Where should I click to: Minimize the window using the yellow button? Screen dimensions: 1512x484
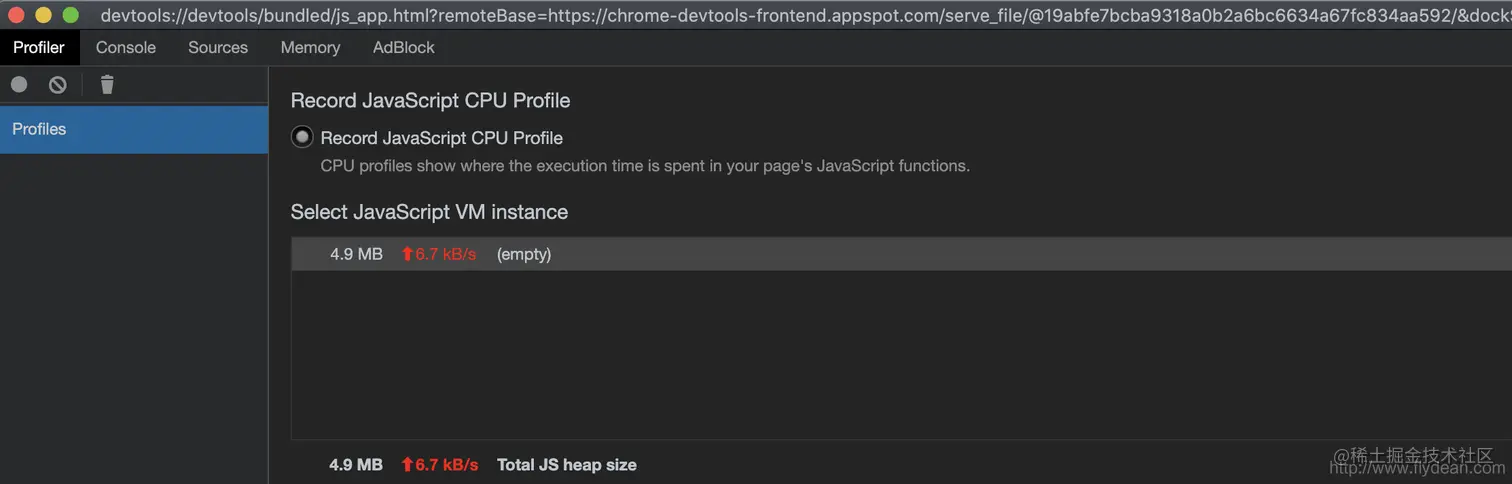43,15
